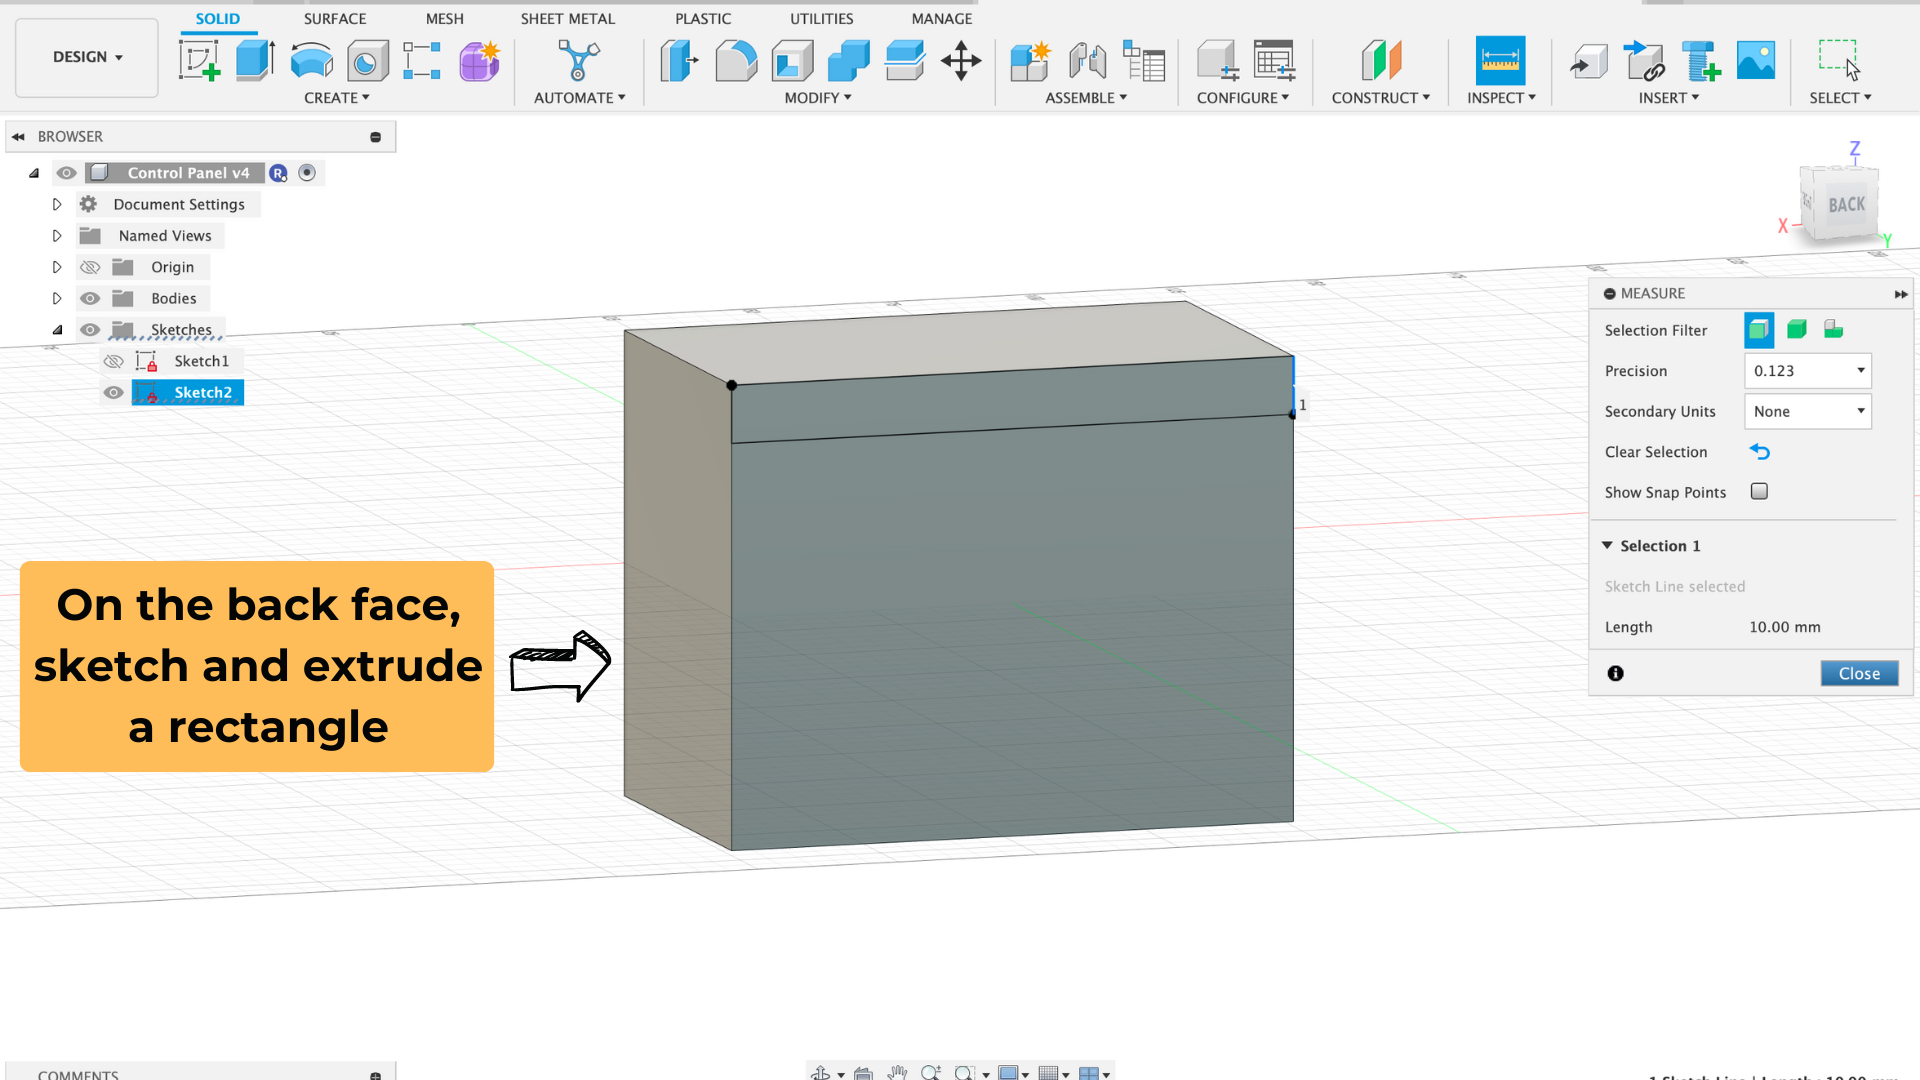Choose the Revolve tool in Create
The image size is (1920, 1080).
[311, 61]
